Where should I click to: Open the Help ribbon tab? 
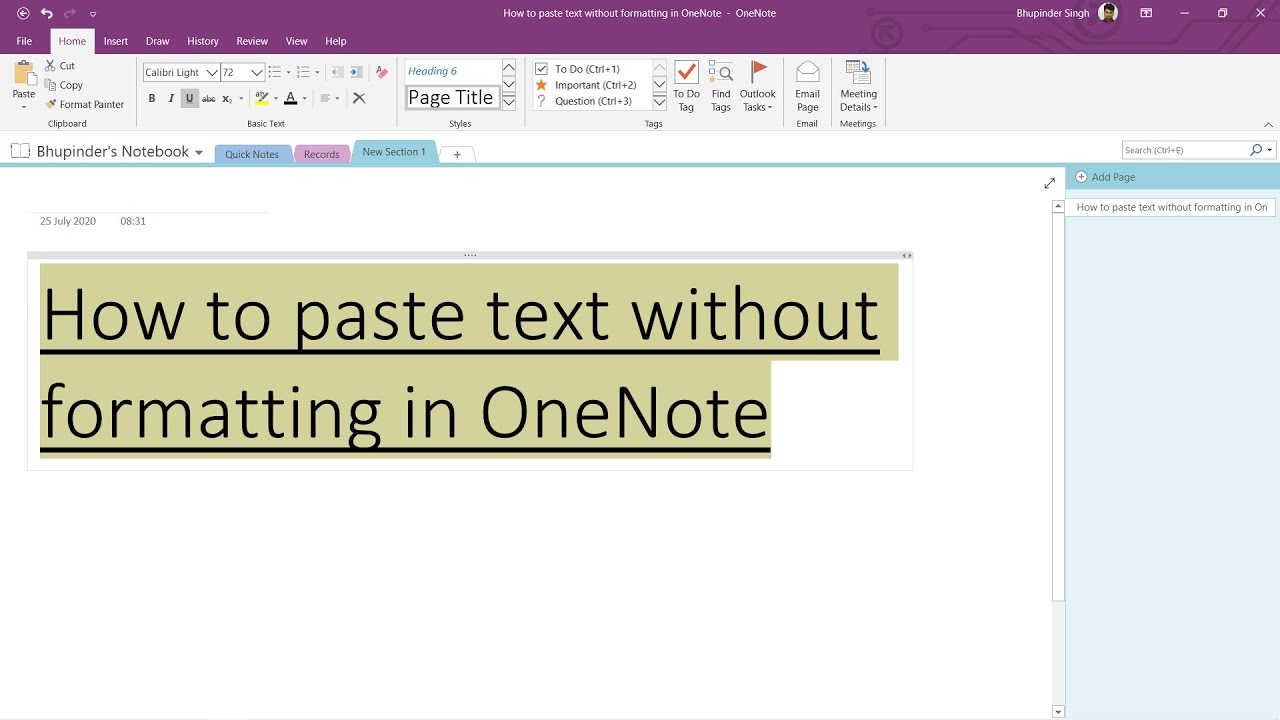336,41
